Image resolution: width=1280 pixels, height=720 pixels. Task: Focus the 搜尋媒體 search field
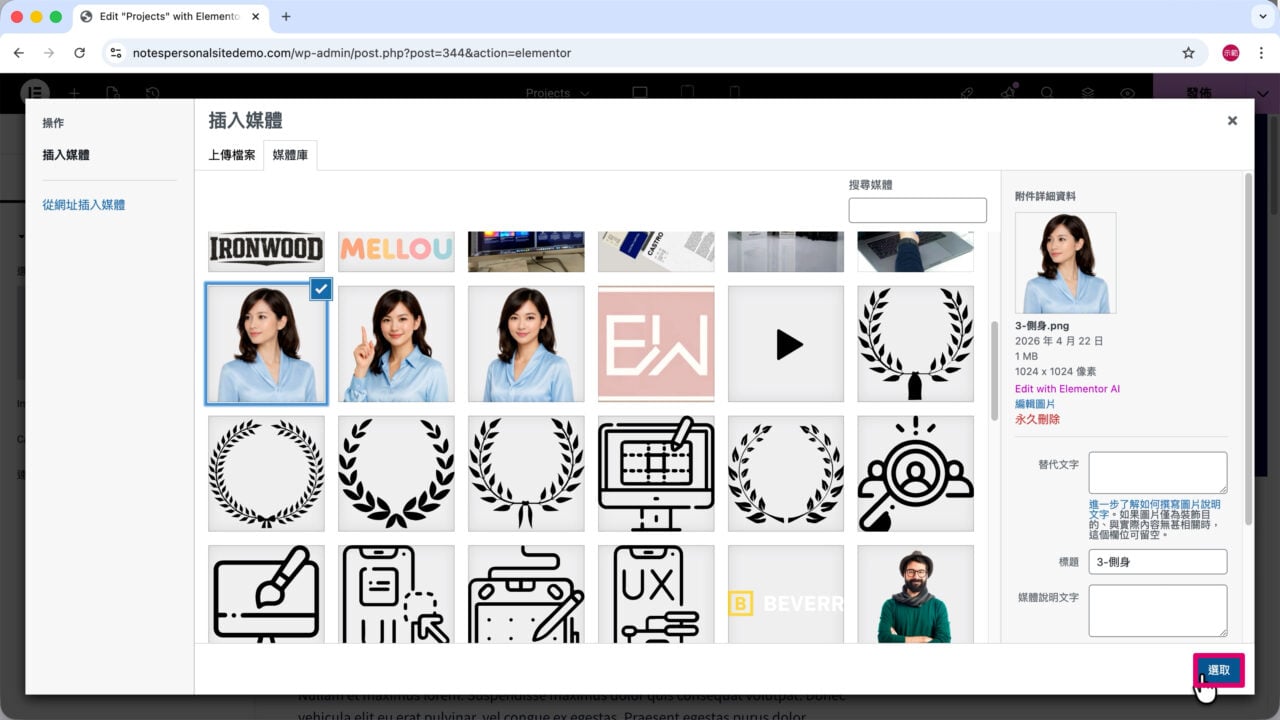point(917,210)
